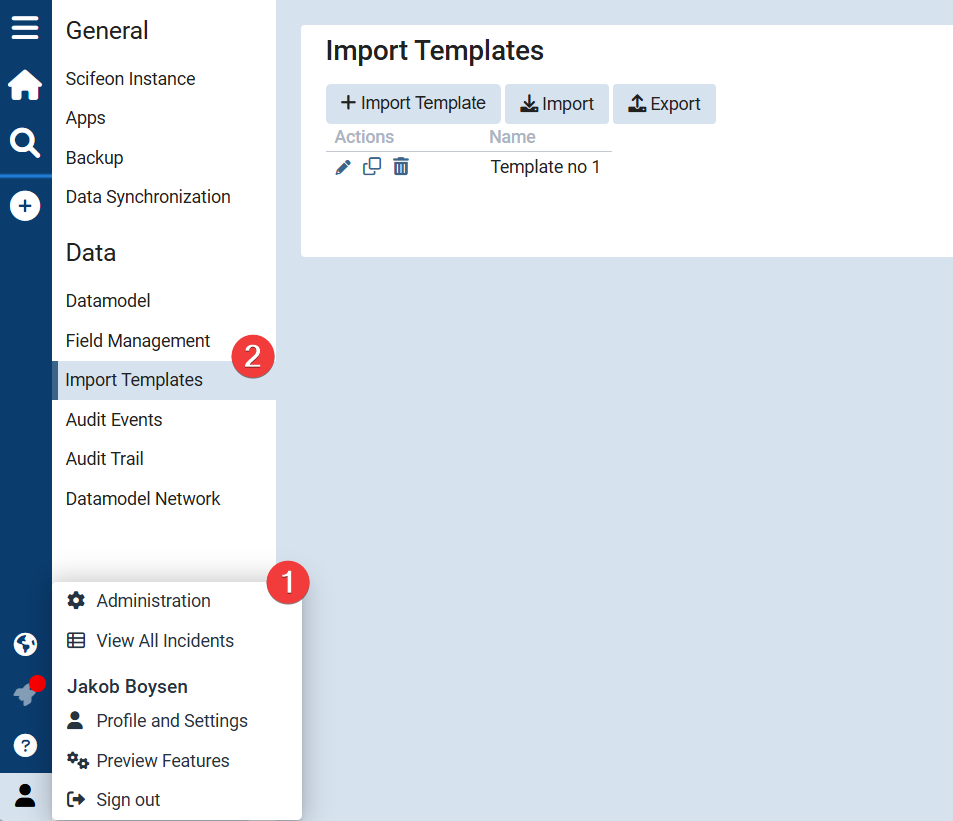Open Audit Trail in sidebar
Viewport: 953px width, 821px height.
point(105,459)
